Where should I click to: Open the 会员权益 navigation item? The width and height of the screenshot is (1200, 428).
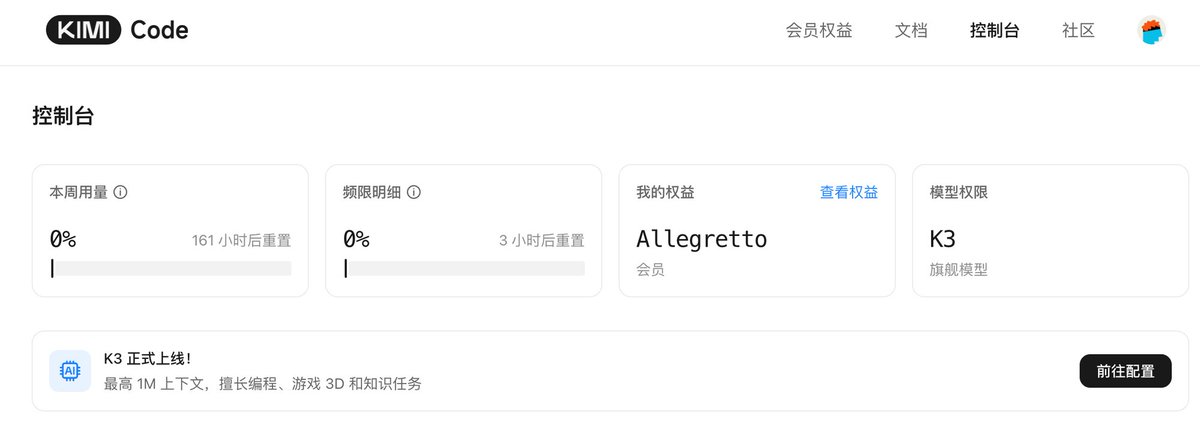coord(819,31)
